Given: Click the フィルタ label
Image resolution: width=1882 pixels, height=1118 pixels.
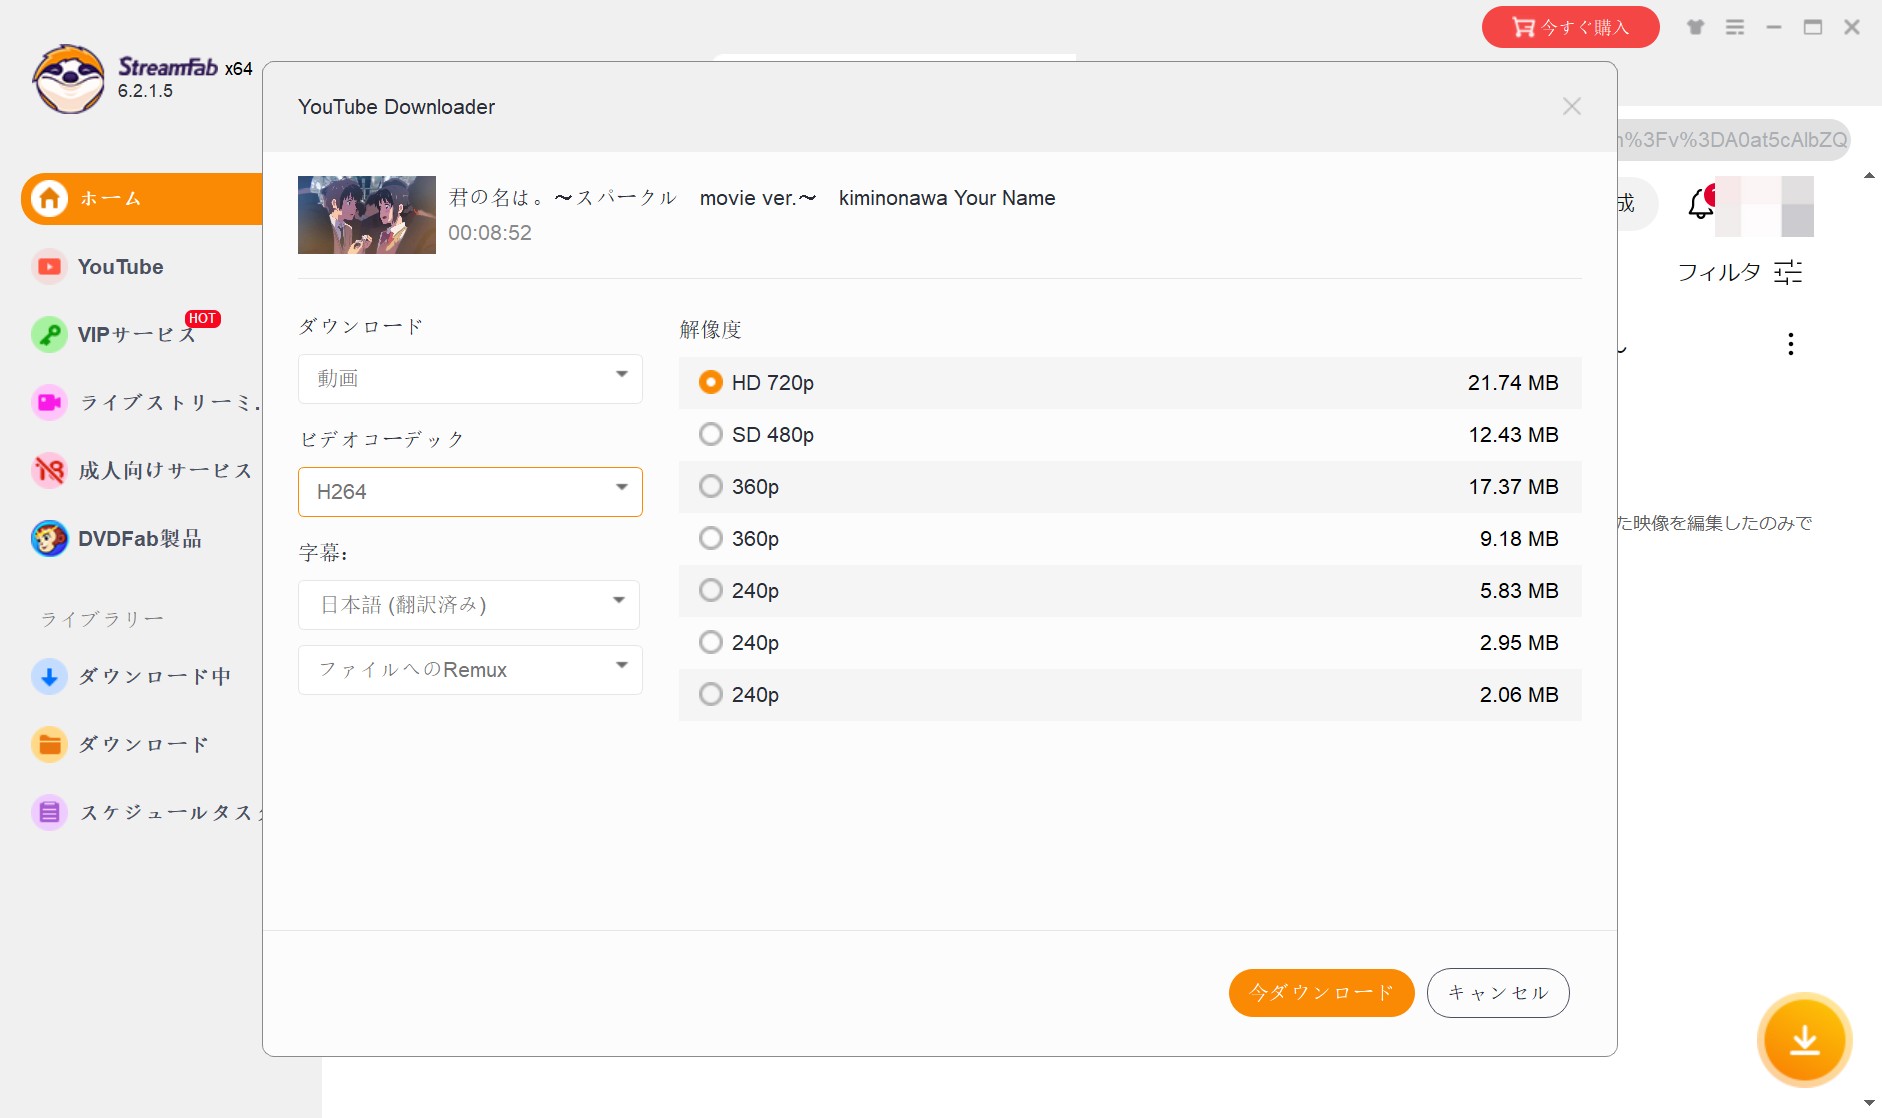Looking at the screenshot, I should [x=1719, y=272].
